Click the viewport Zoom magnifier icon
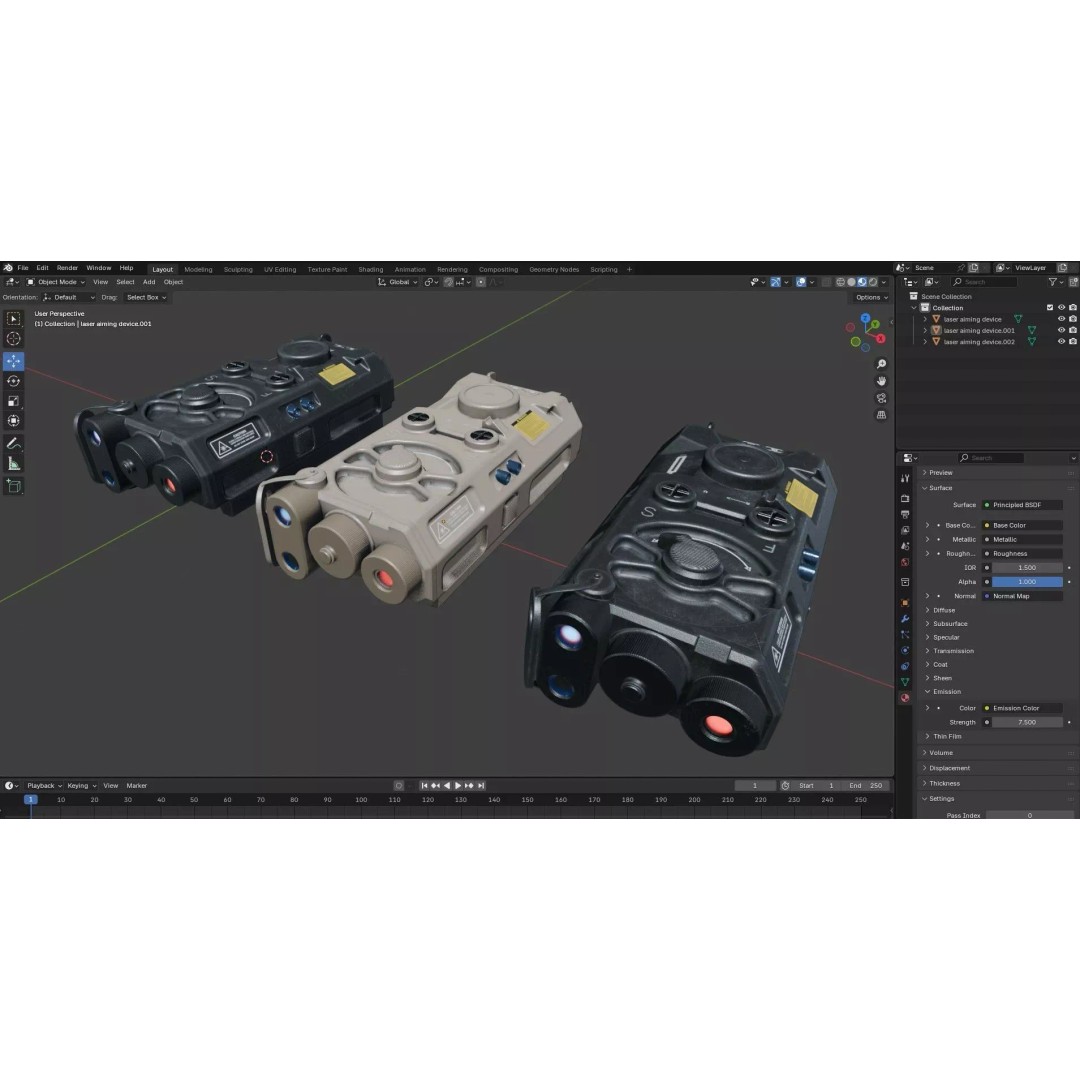 tap(881, 364)
